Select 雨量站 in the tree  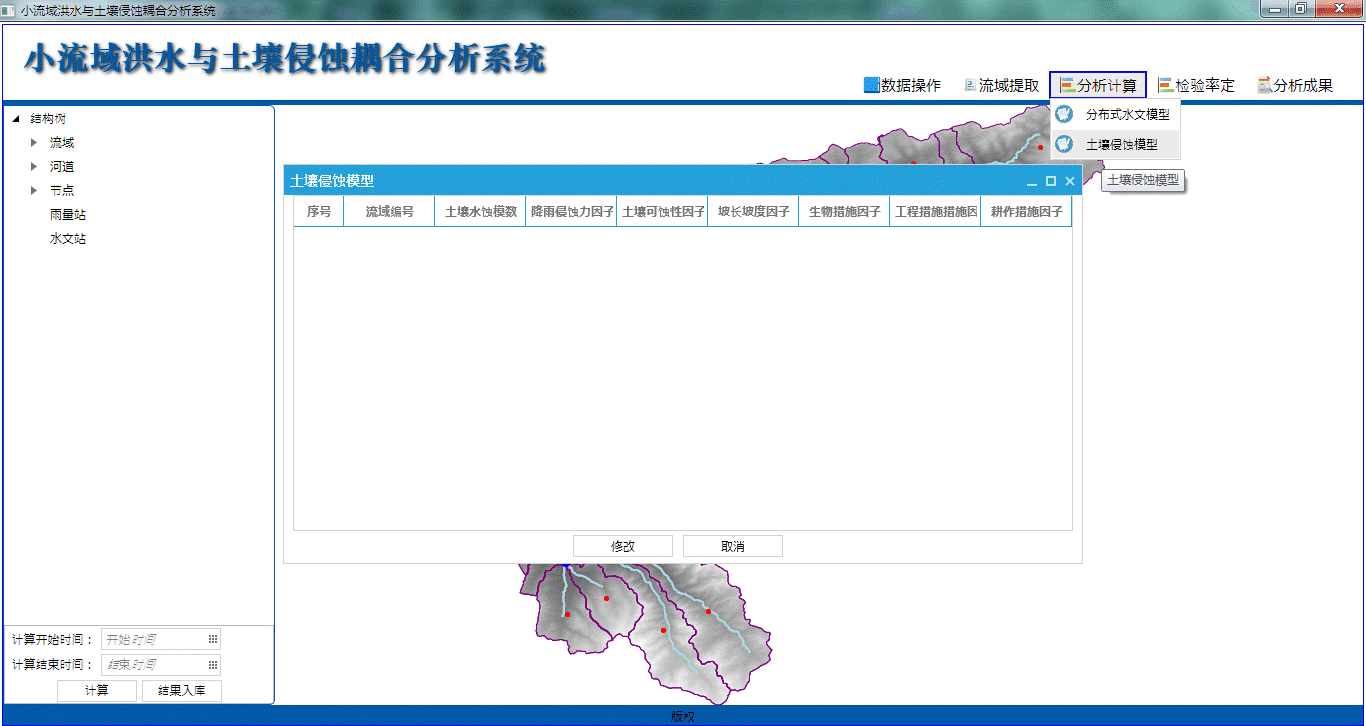point(68,215)
